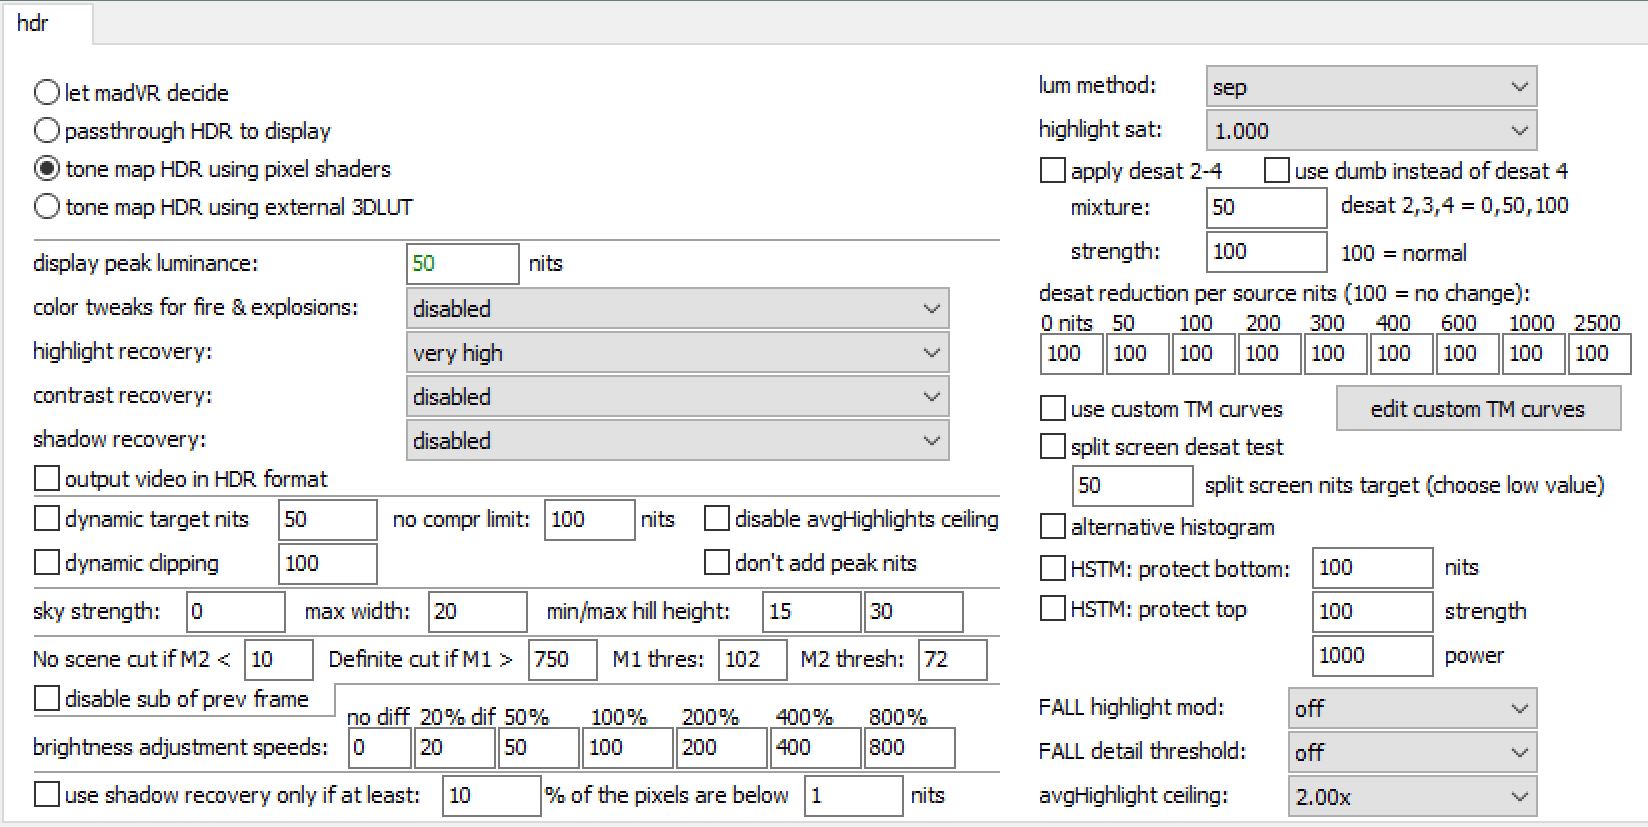
Task: Select 'tone map HDR using external 3DLUT'
Action: coord(47,207)
